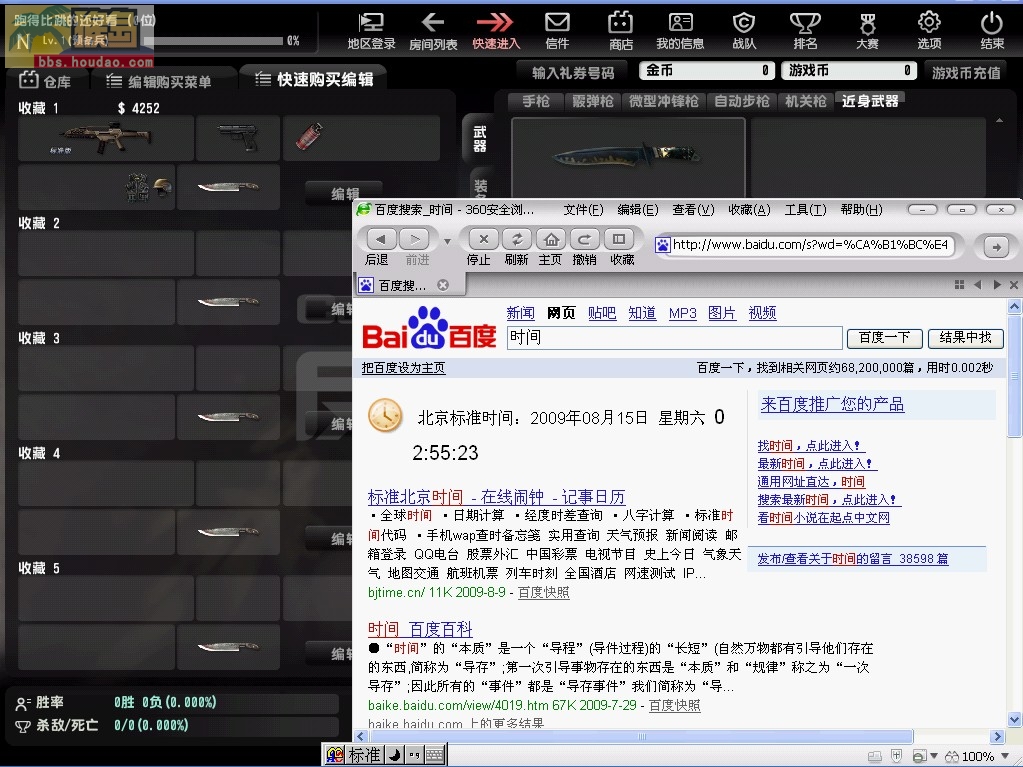Select the 机关枪 machine gun tab

(x=806, y=101)
